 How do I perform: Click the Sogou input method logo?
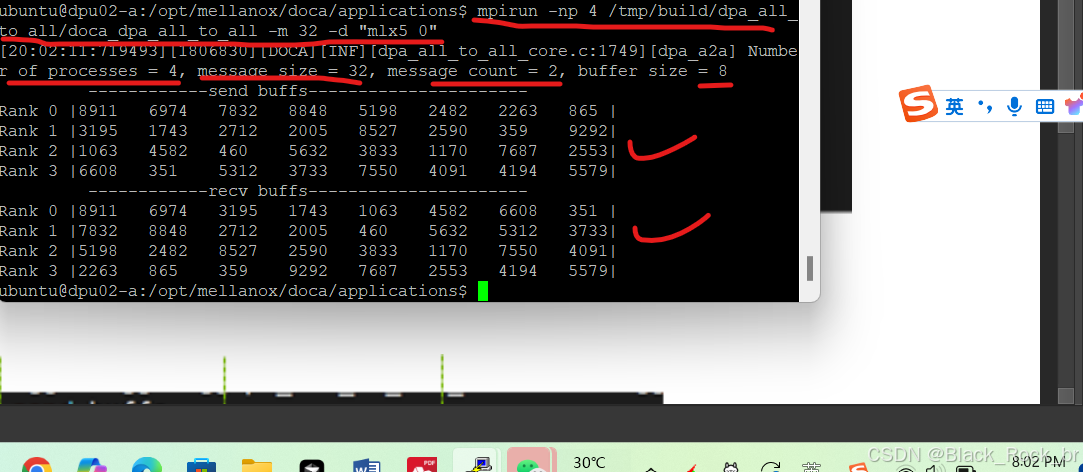[x=918, y=104]
